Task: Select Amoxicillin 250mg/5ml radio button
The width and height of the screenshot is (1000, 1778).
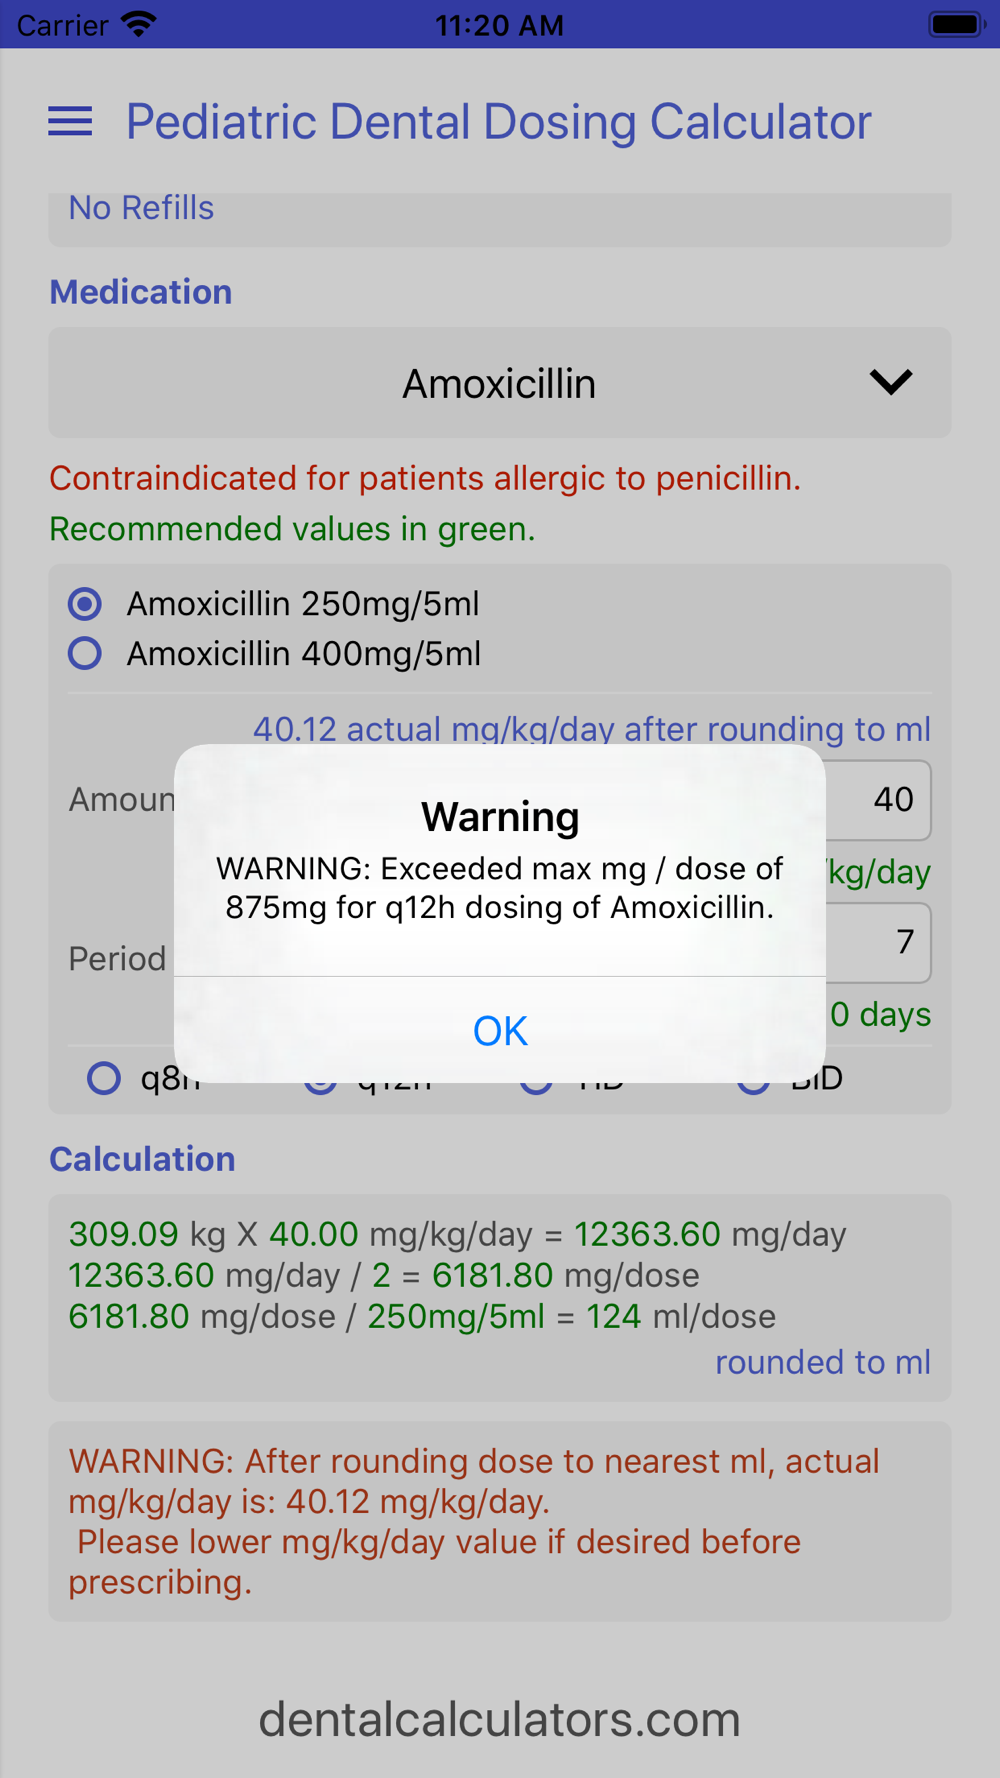Action: pos(85,604)
